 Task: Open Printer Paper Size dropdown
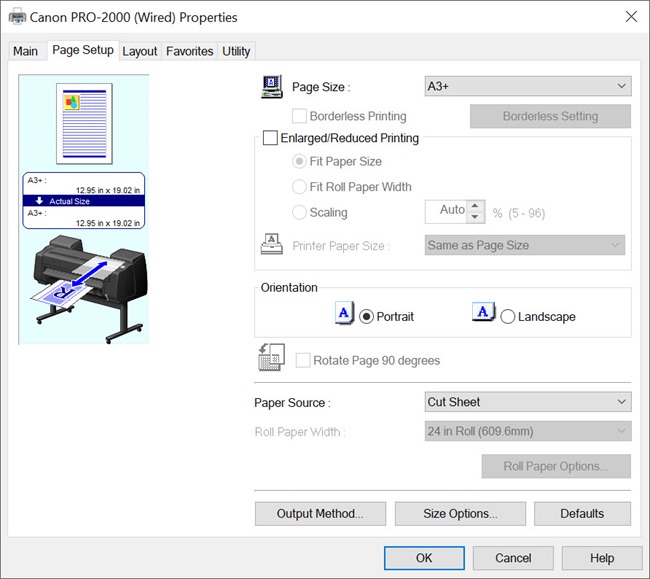pyautogui.click(x=524, y=245)
